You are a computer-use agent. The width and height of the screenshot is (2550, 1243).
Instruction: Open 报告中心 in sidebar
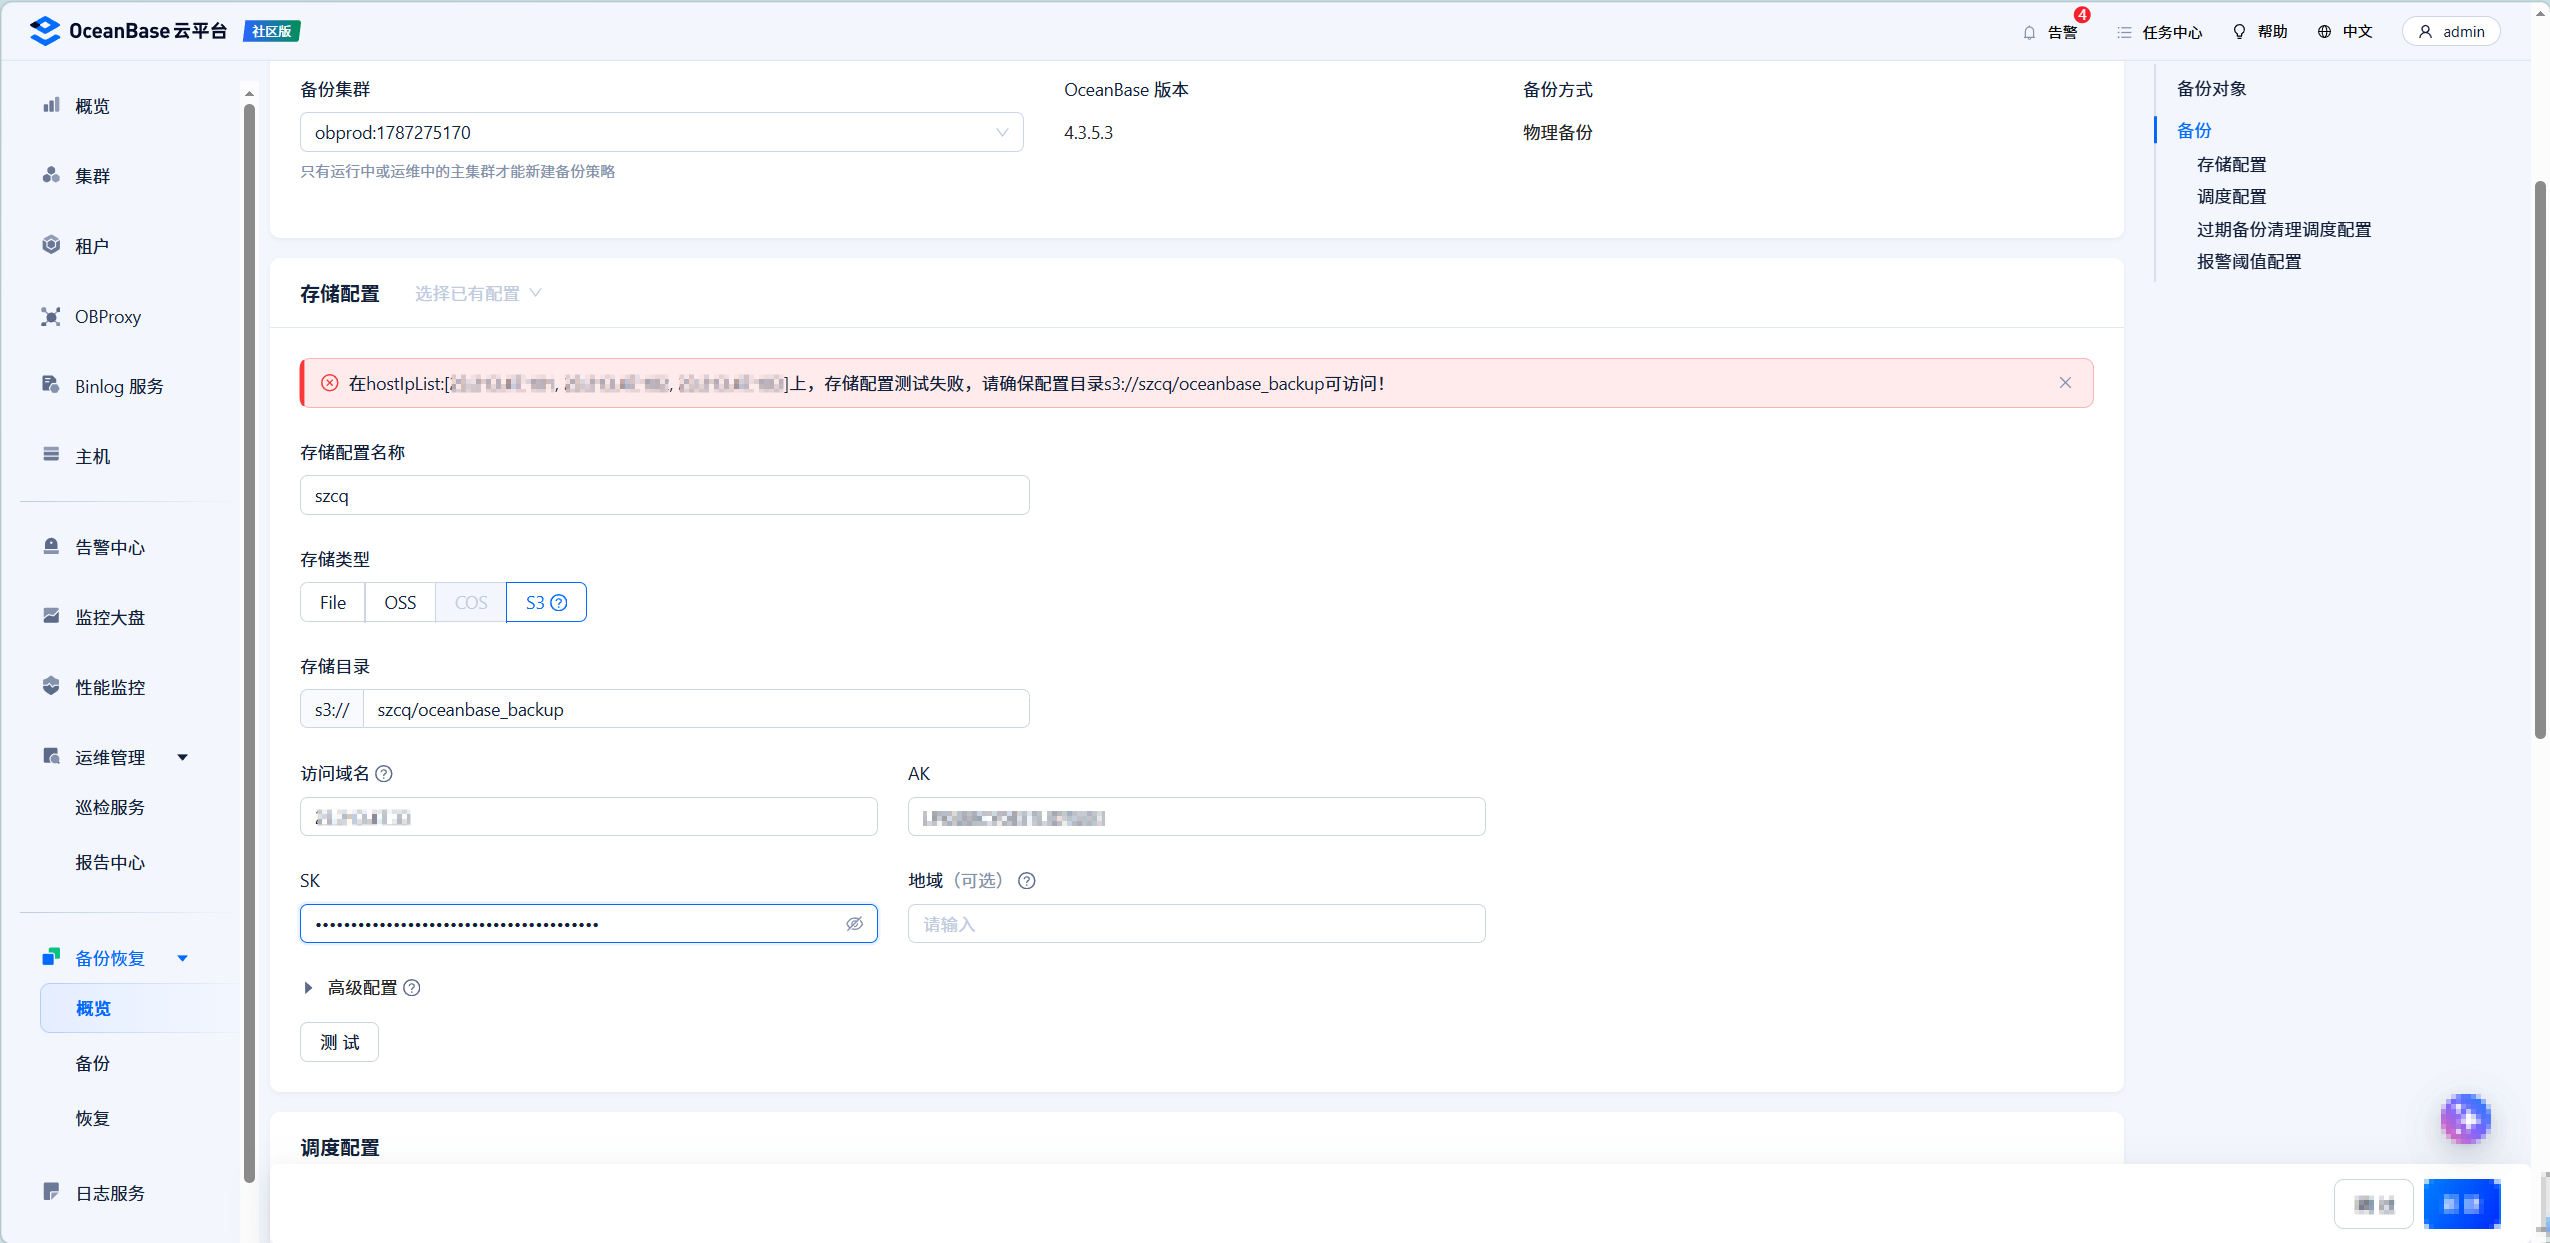click(x=110, y=862)
